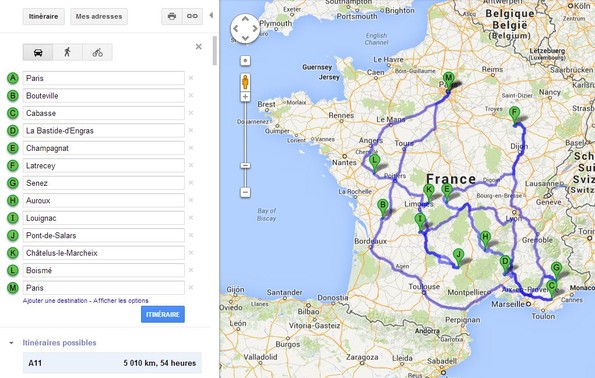Click the Street View pegman icon
The width and height of the screenshot is (595, 378).
click(246, 82)
